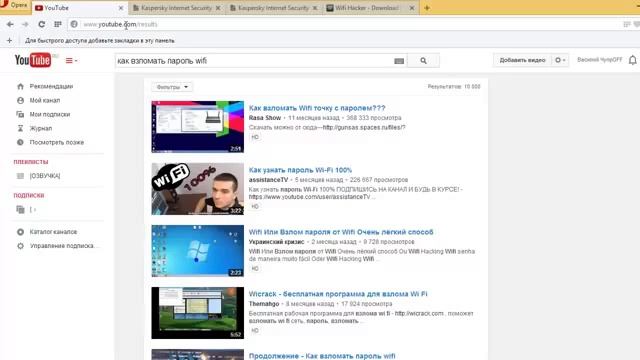Close the YouTube tab
This screenshot has height=360, width=640.
click(x=121, y=8)
